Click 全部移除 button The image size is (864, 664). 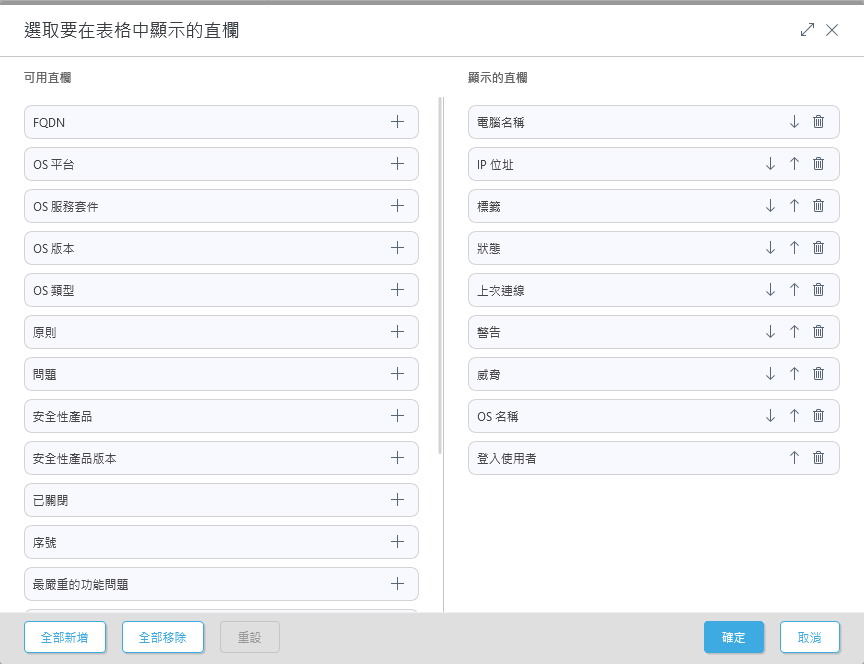click(163, 637)
